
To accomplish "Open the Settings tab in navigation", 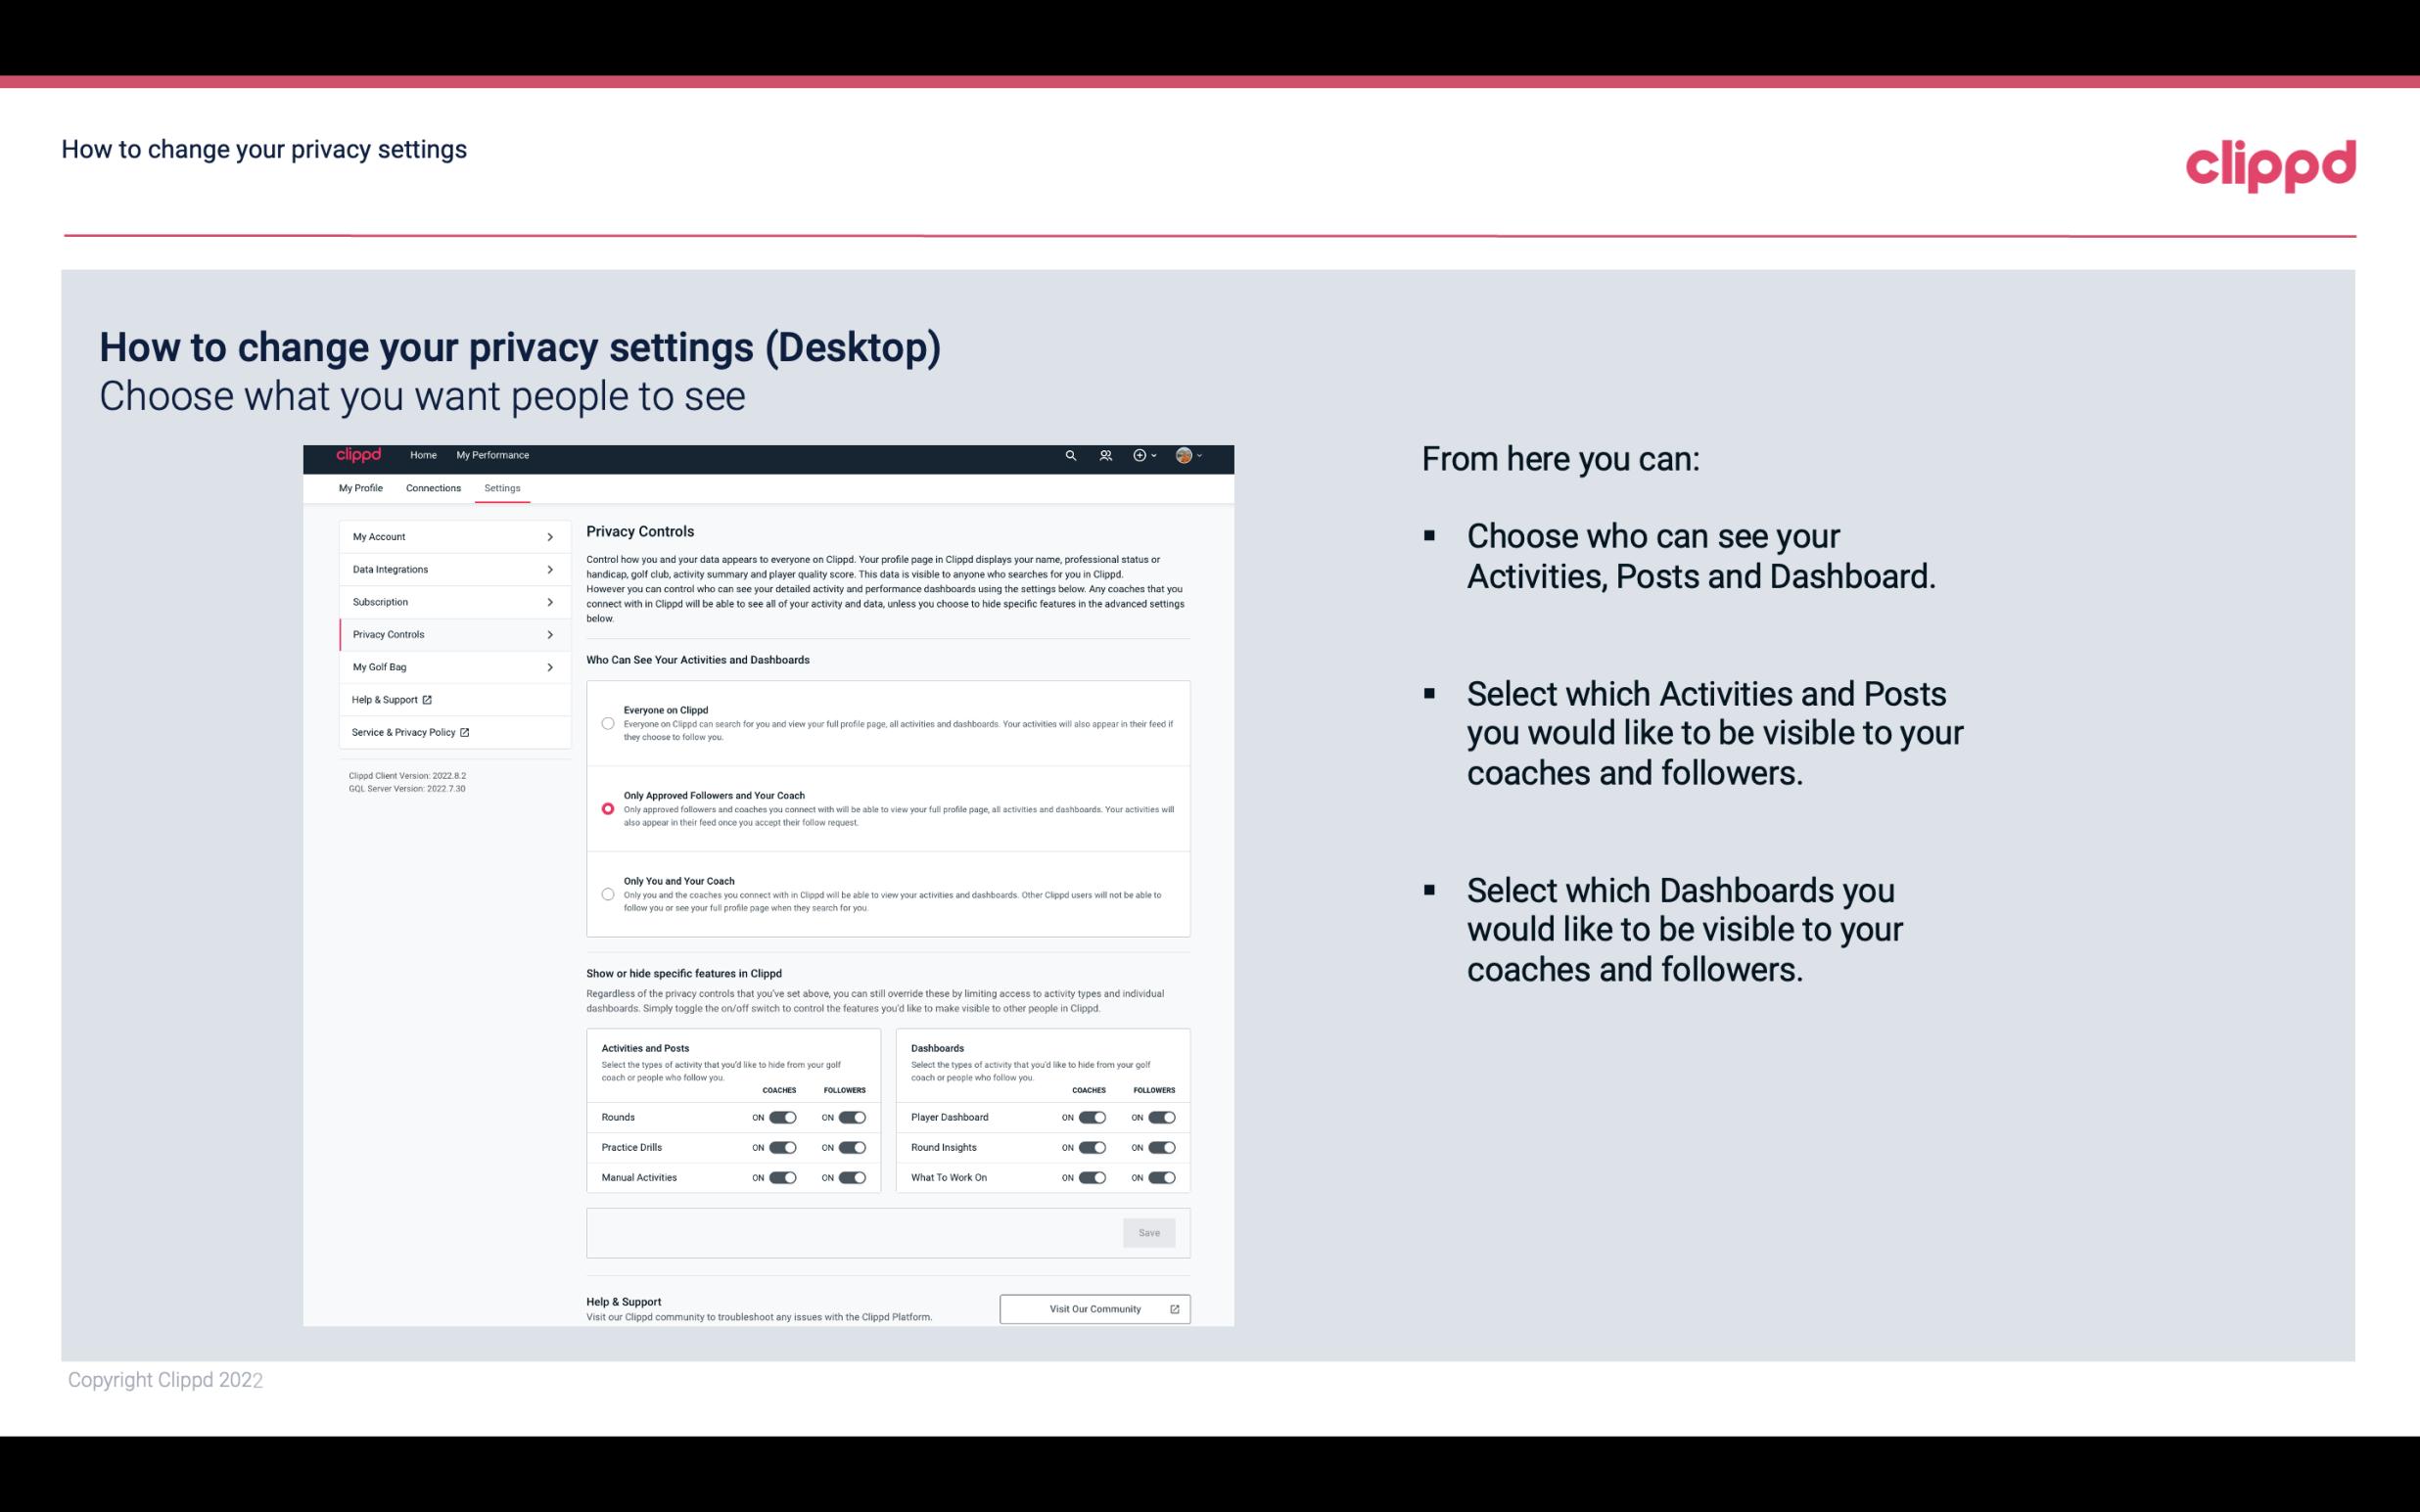I will point(503,487).
